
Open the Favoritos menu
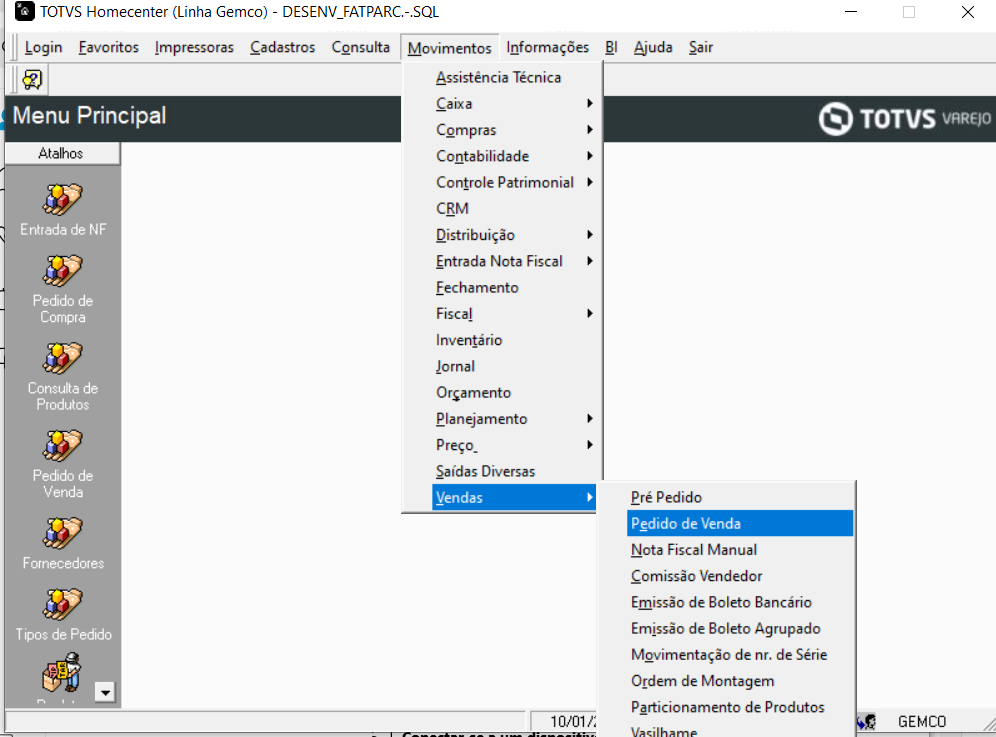point(109,47)
